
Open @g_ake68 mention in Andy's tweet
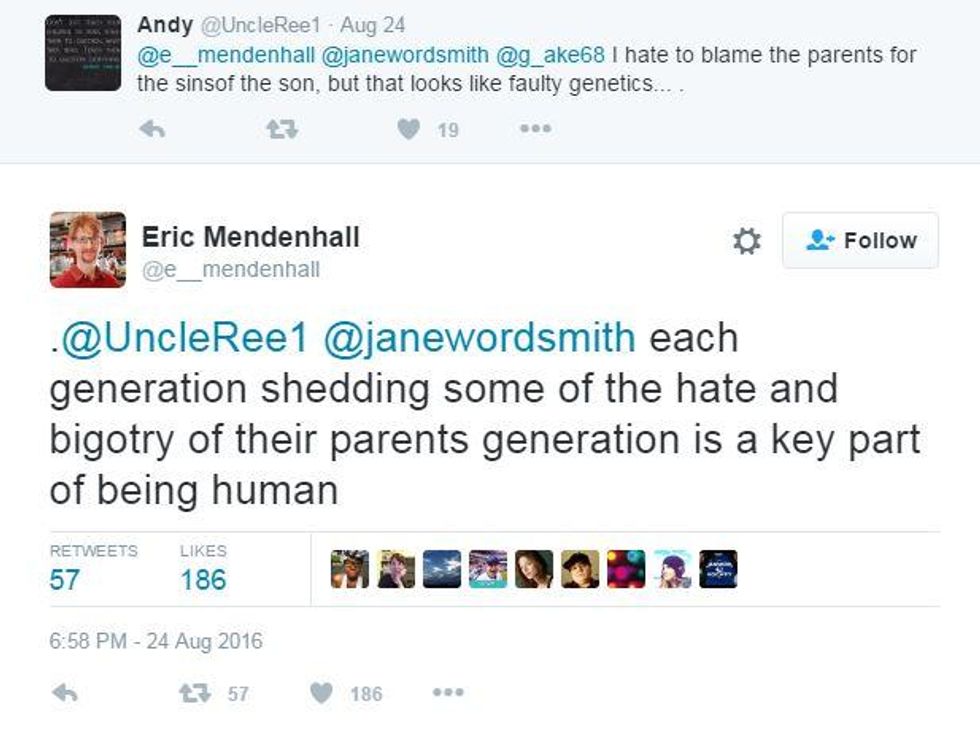click(550, 55)
